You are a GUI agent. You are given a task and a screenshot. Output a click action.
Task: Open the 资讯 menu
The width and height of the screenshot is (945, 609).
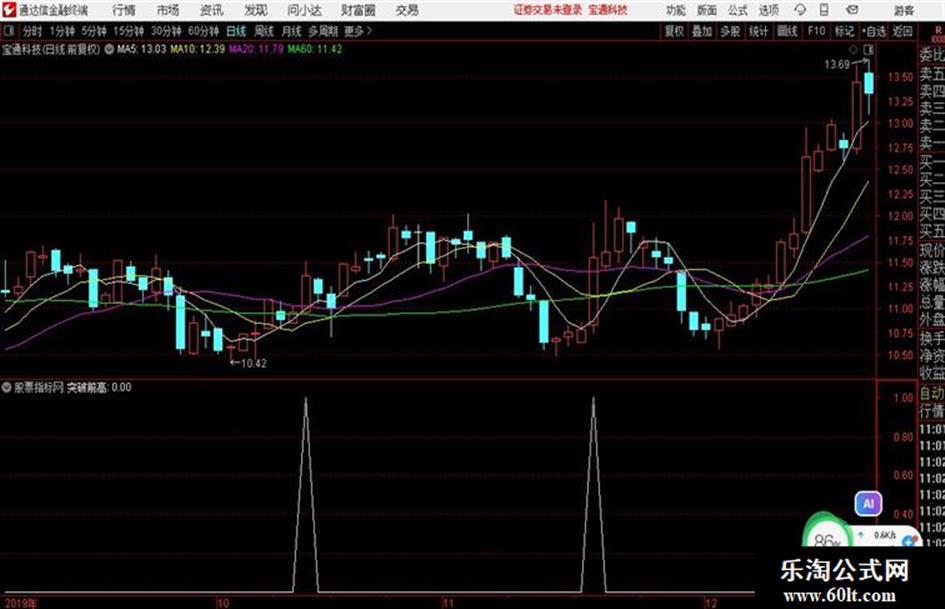coord(212,10)
